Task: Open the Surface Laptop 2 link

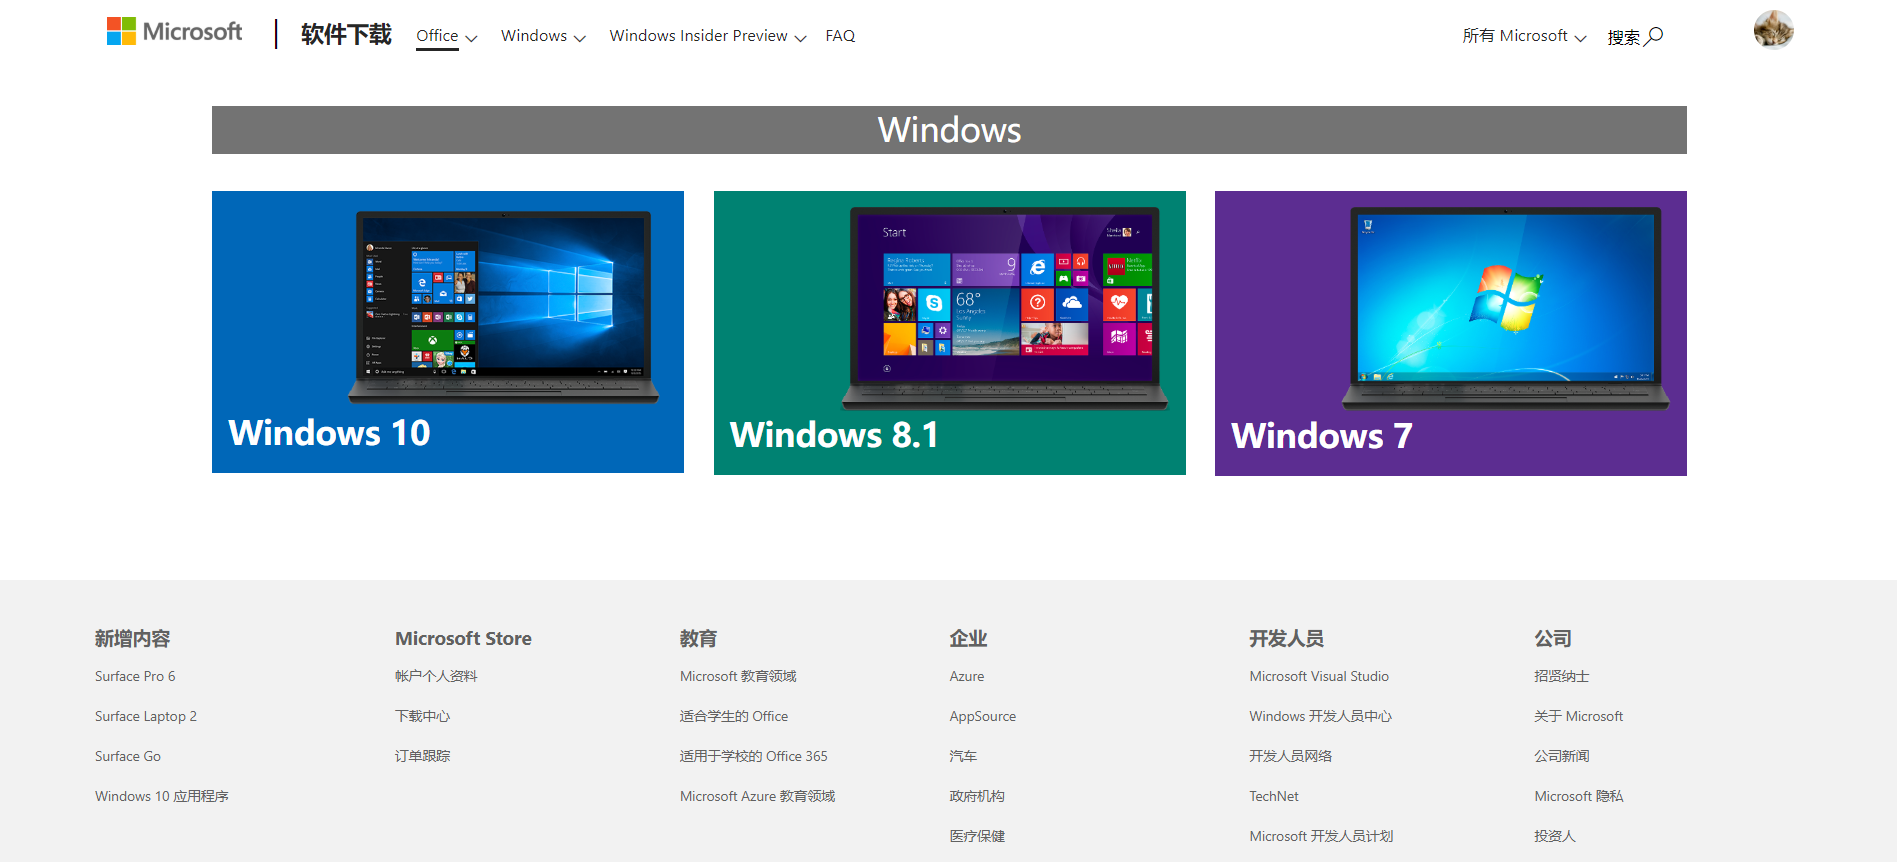Action: coord(146,716)
